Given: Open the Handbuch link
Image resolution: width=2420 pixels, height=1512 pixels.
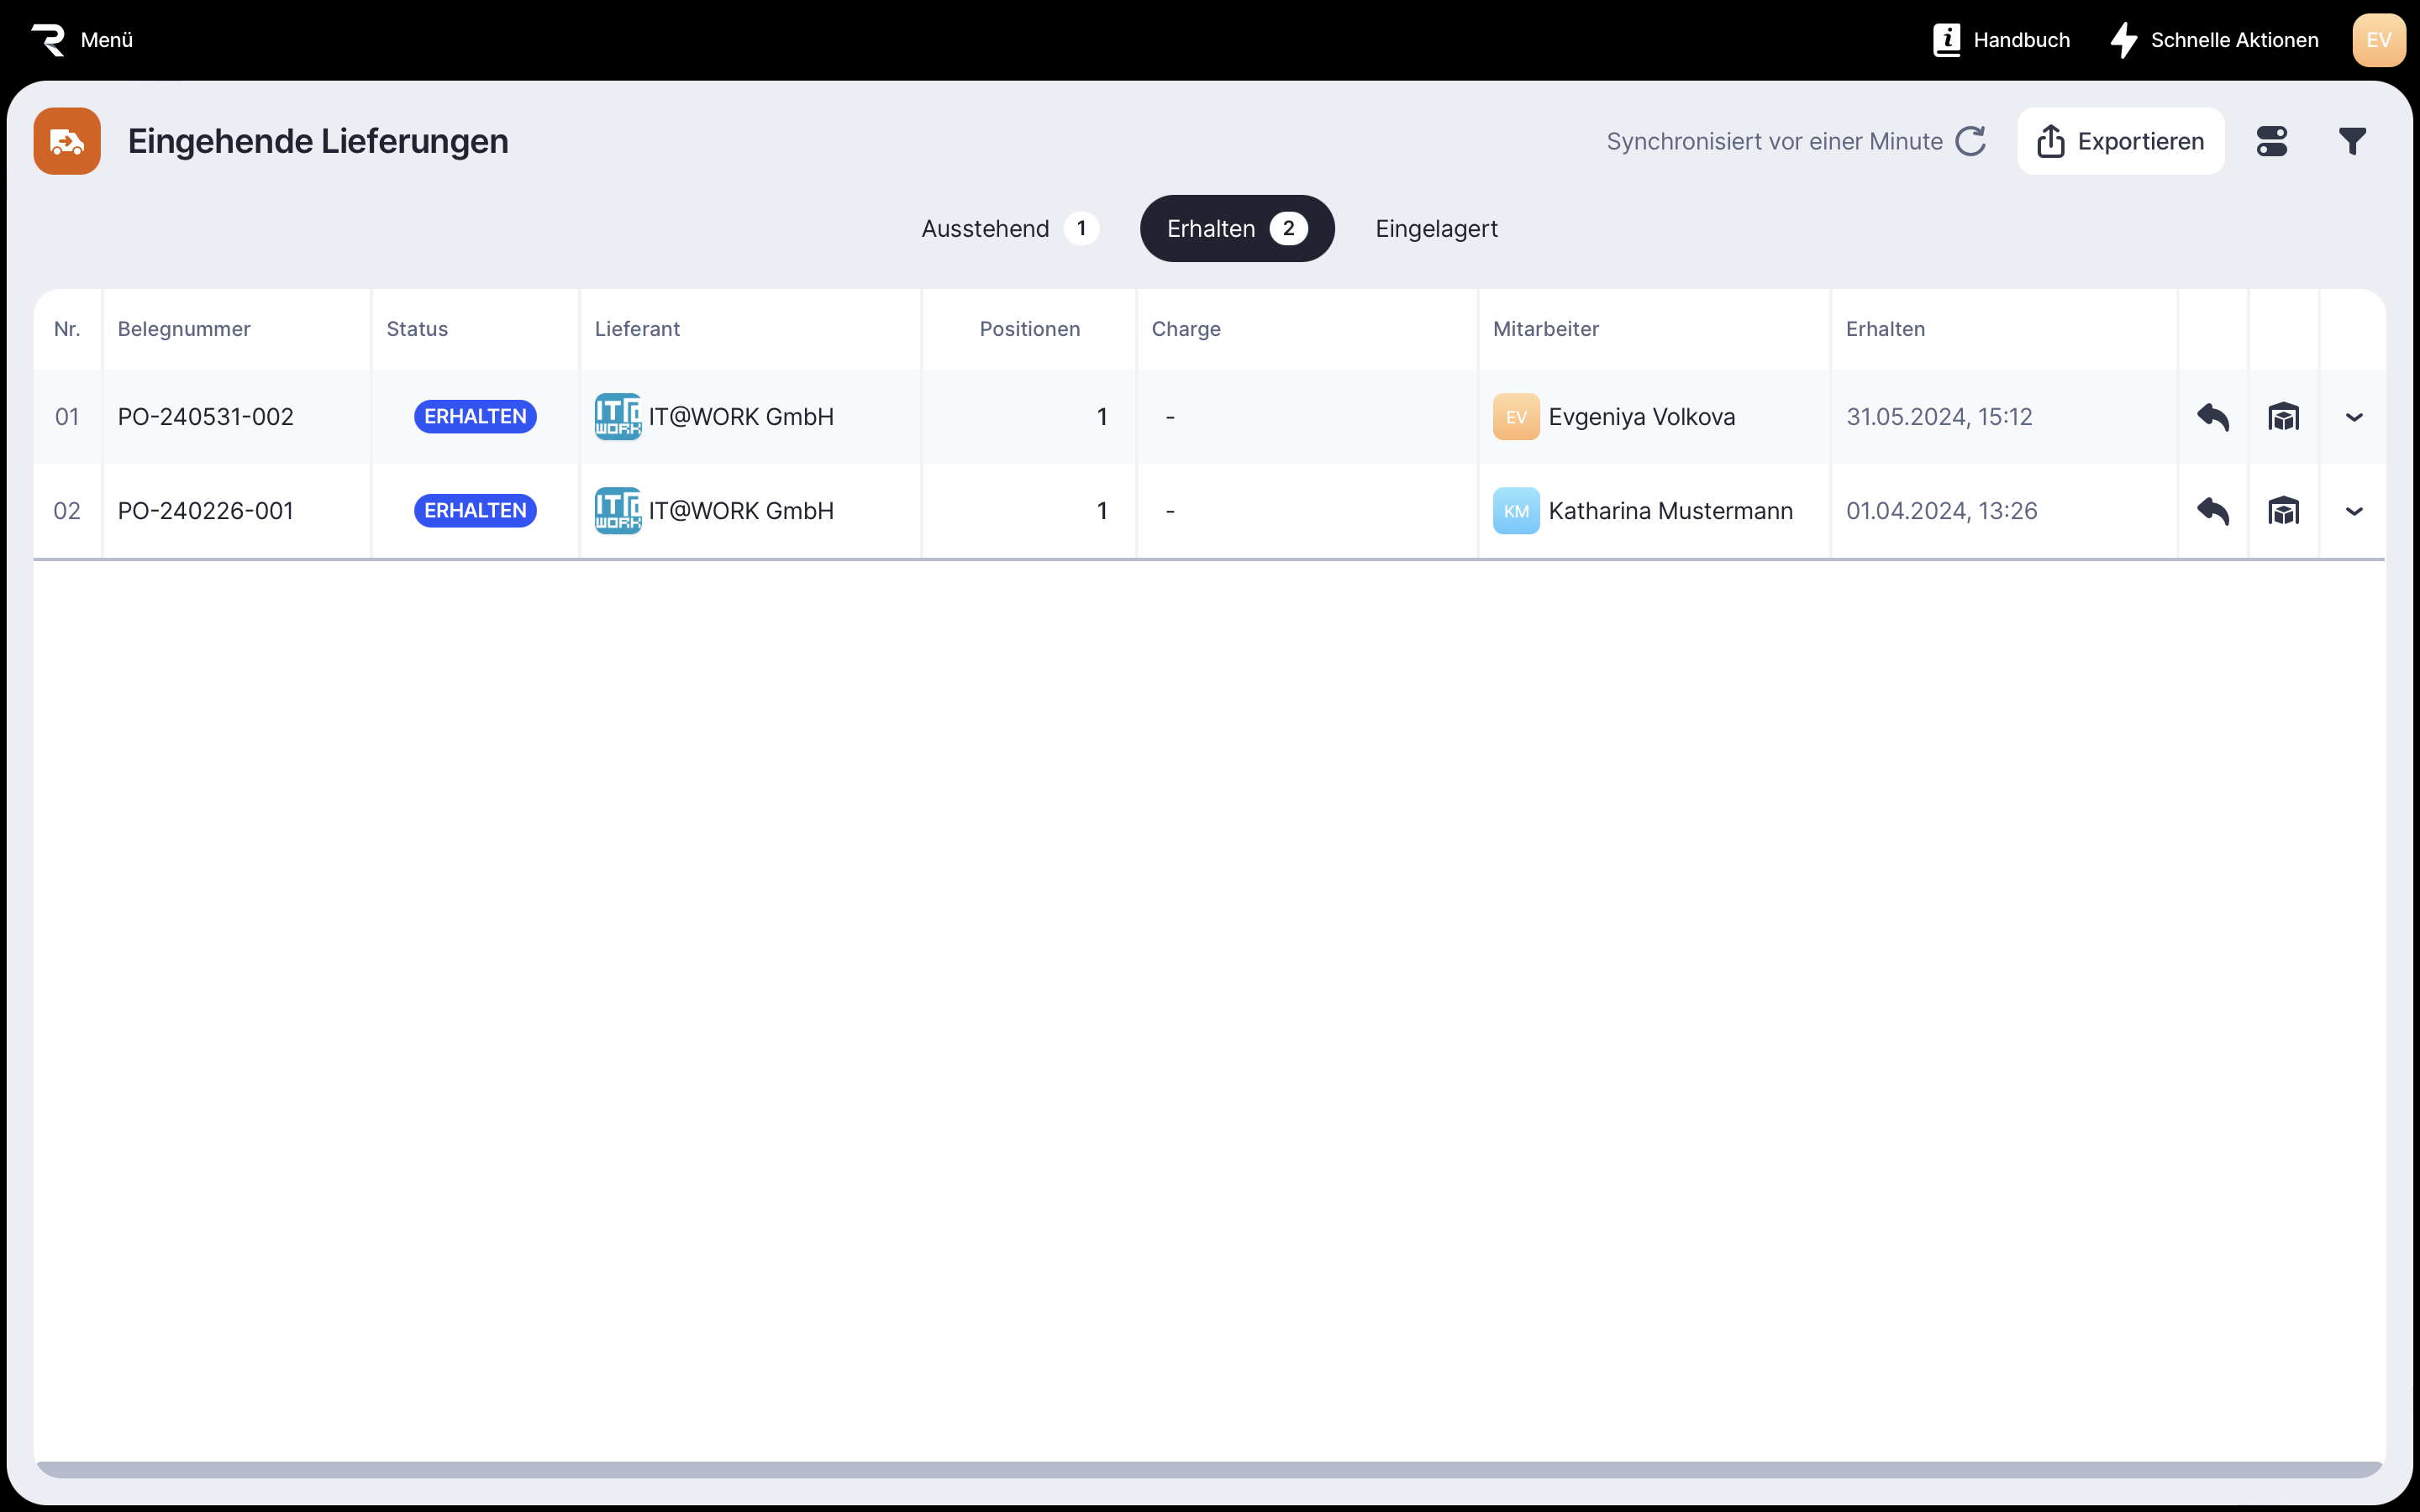Looking at the screenshot, I should pyautogui.click(x=2001, y=40).
